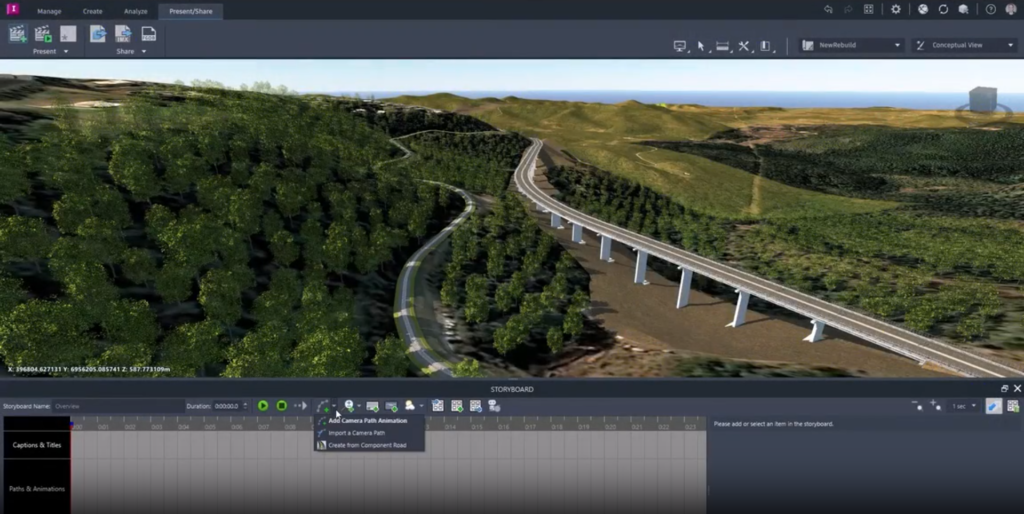The height and width of the screenshot is (514, 1024).
Task: Click the Export IMX icon in Share group
Action: (x=123, y=34)
